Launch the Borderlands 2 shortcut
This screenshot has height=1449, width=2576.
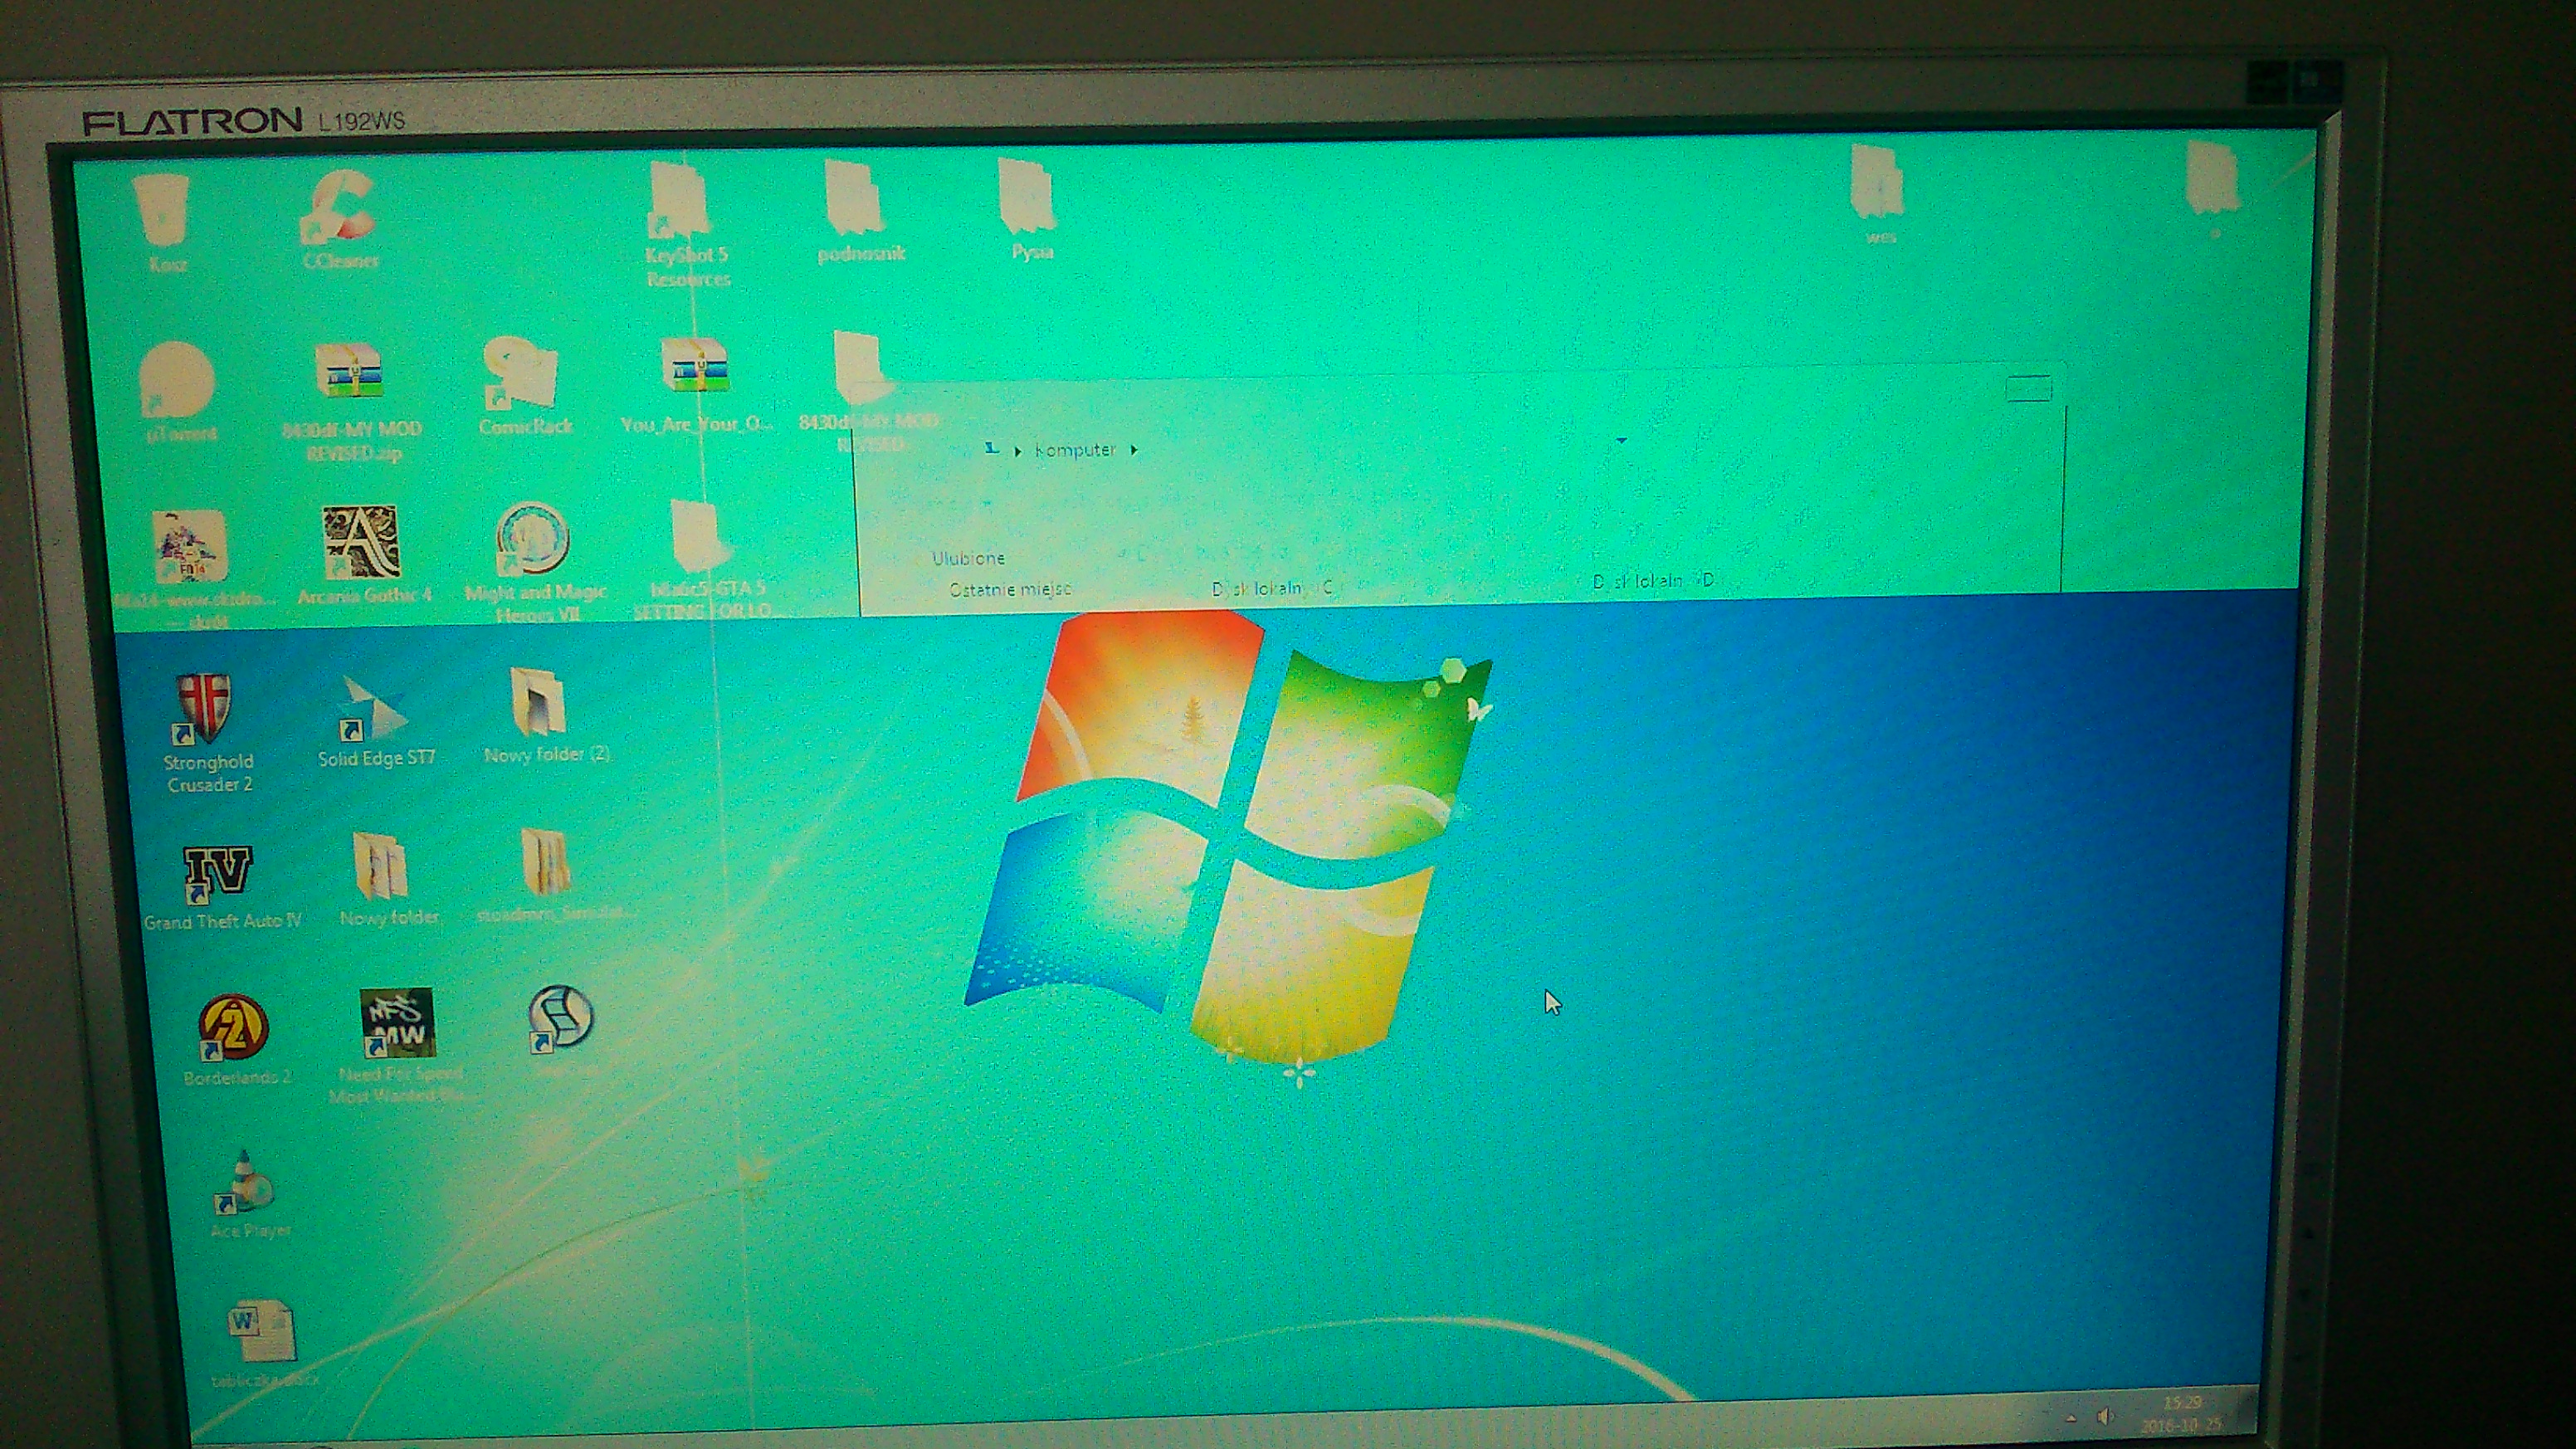click(x=233, y=1030)
